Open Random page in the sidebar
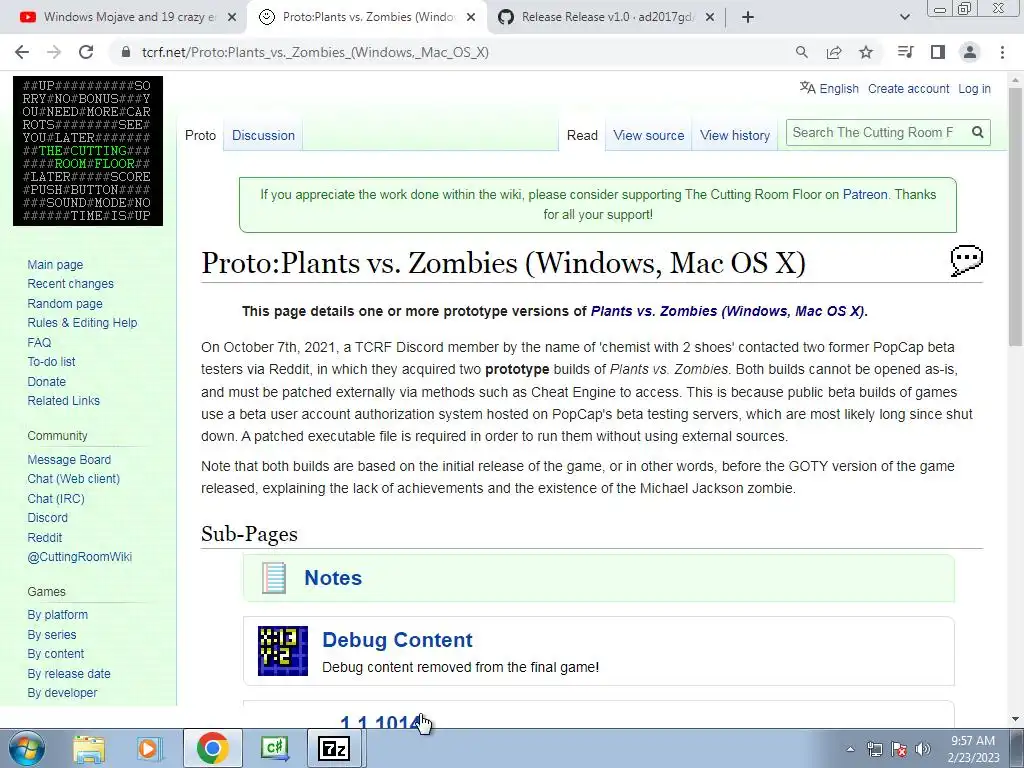The width and height of the screenshot is (1024, 768). point(65,304)
